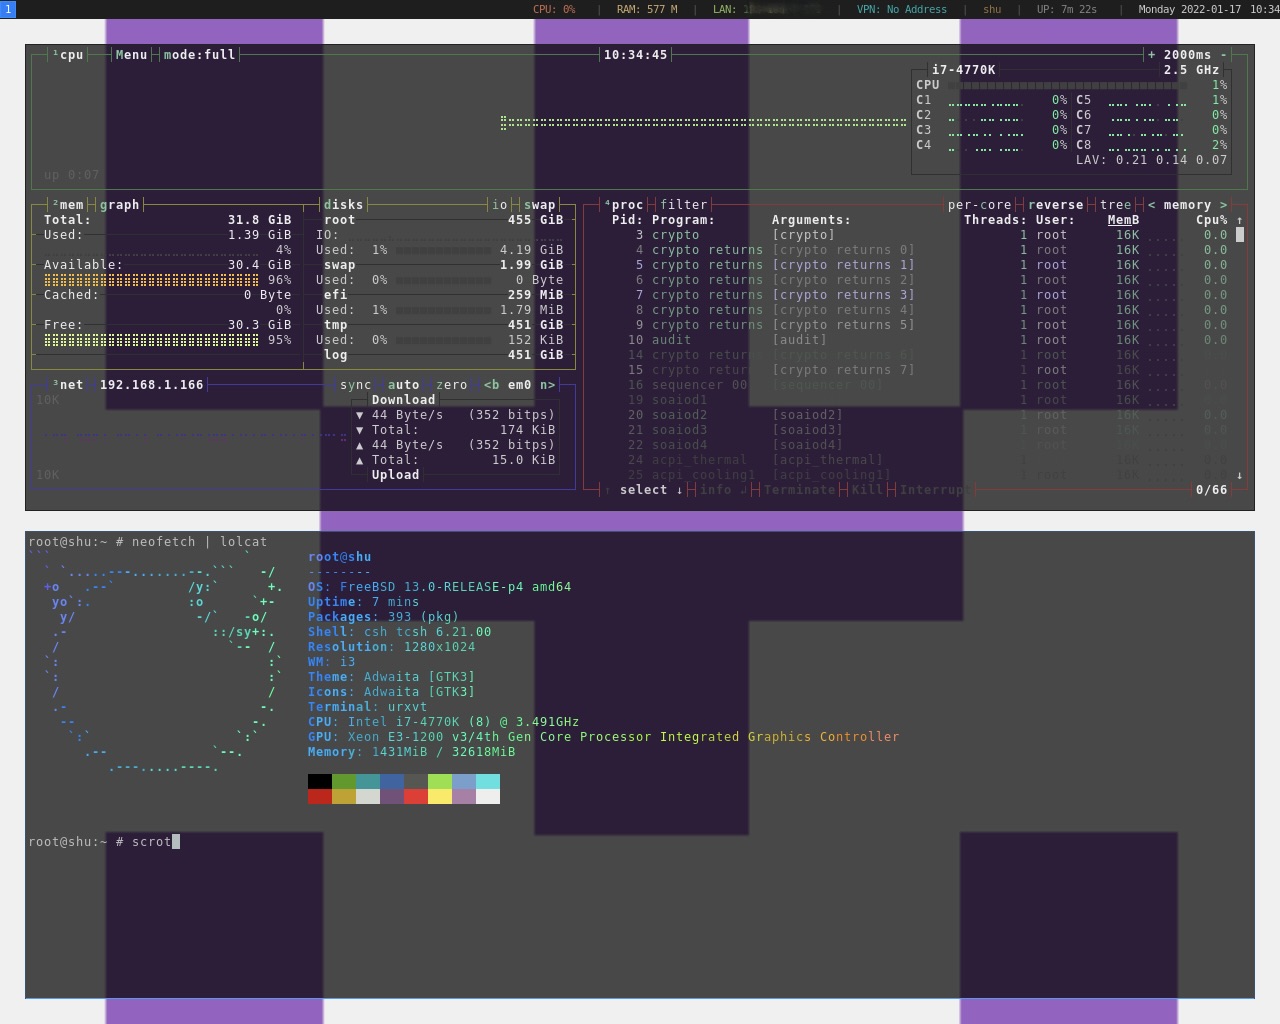Open the btop Menu
Image resolution: width=1280 pixels, height=1024 pixels.
coord(131,55)
